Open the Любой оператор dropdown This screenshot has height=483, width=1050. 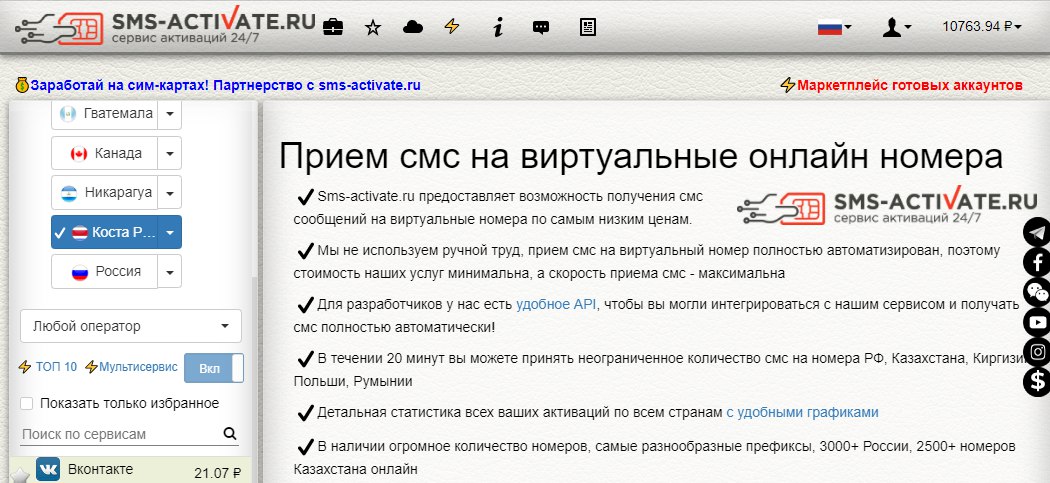131,326
